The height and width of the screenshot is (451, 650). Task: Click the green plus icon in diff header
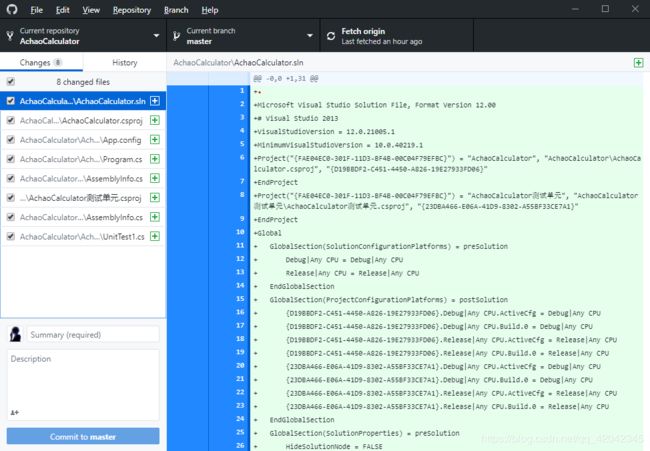click(x=638, y=63)
